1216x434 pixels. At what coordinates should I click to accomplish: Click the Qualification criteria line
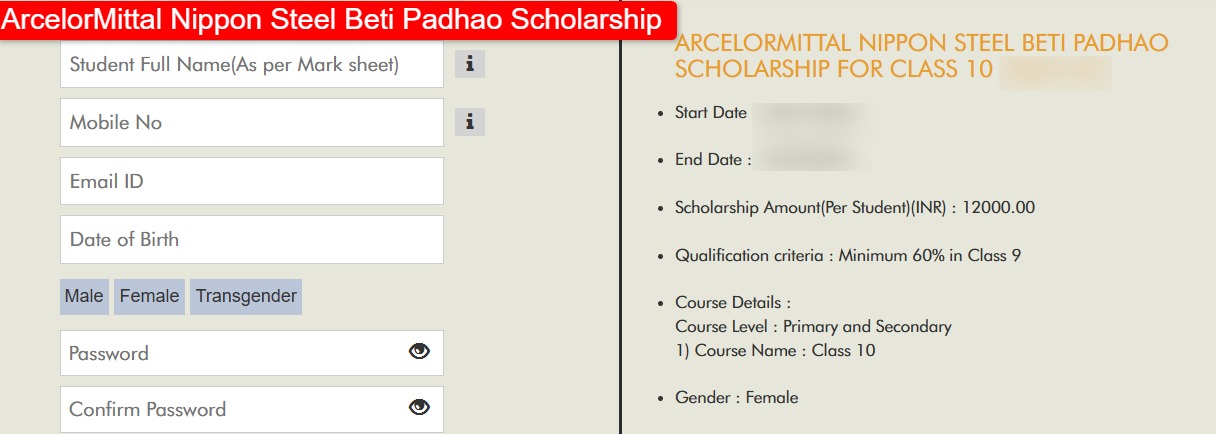847,255
